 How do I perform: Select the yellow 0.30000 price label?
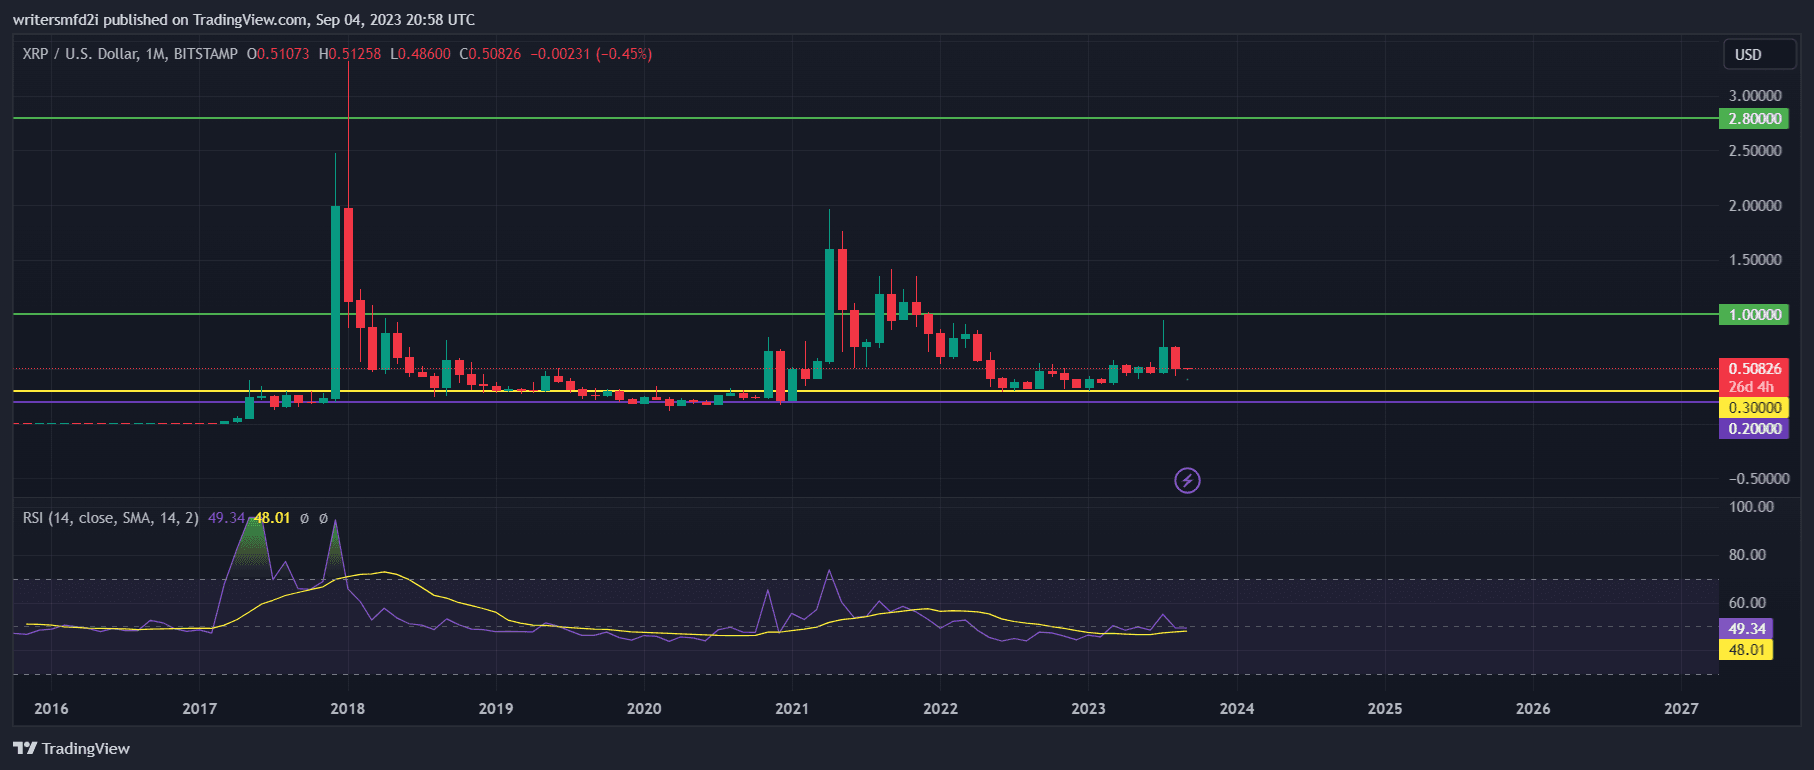[x=1755, y=408]
